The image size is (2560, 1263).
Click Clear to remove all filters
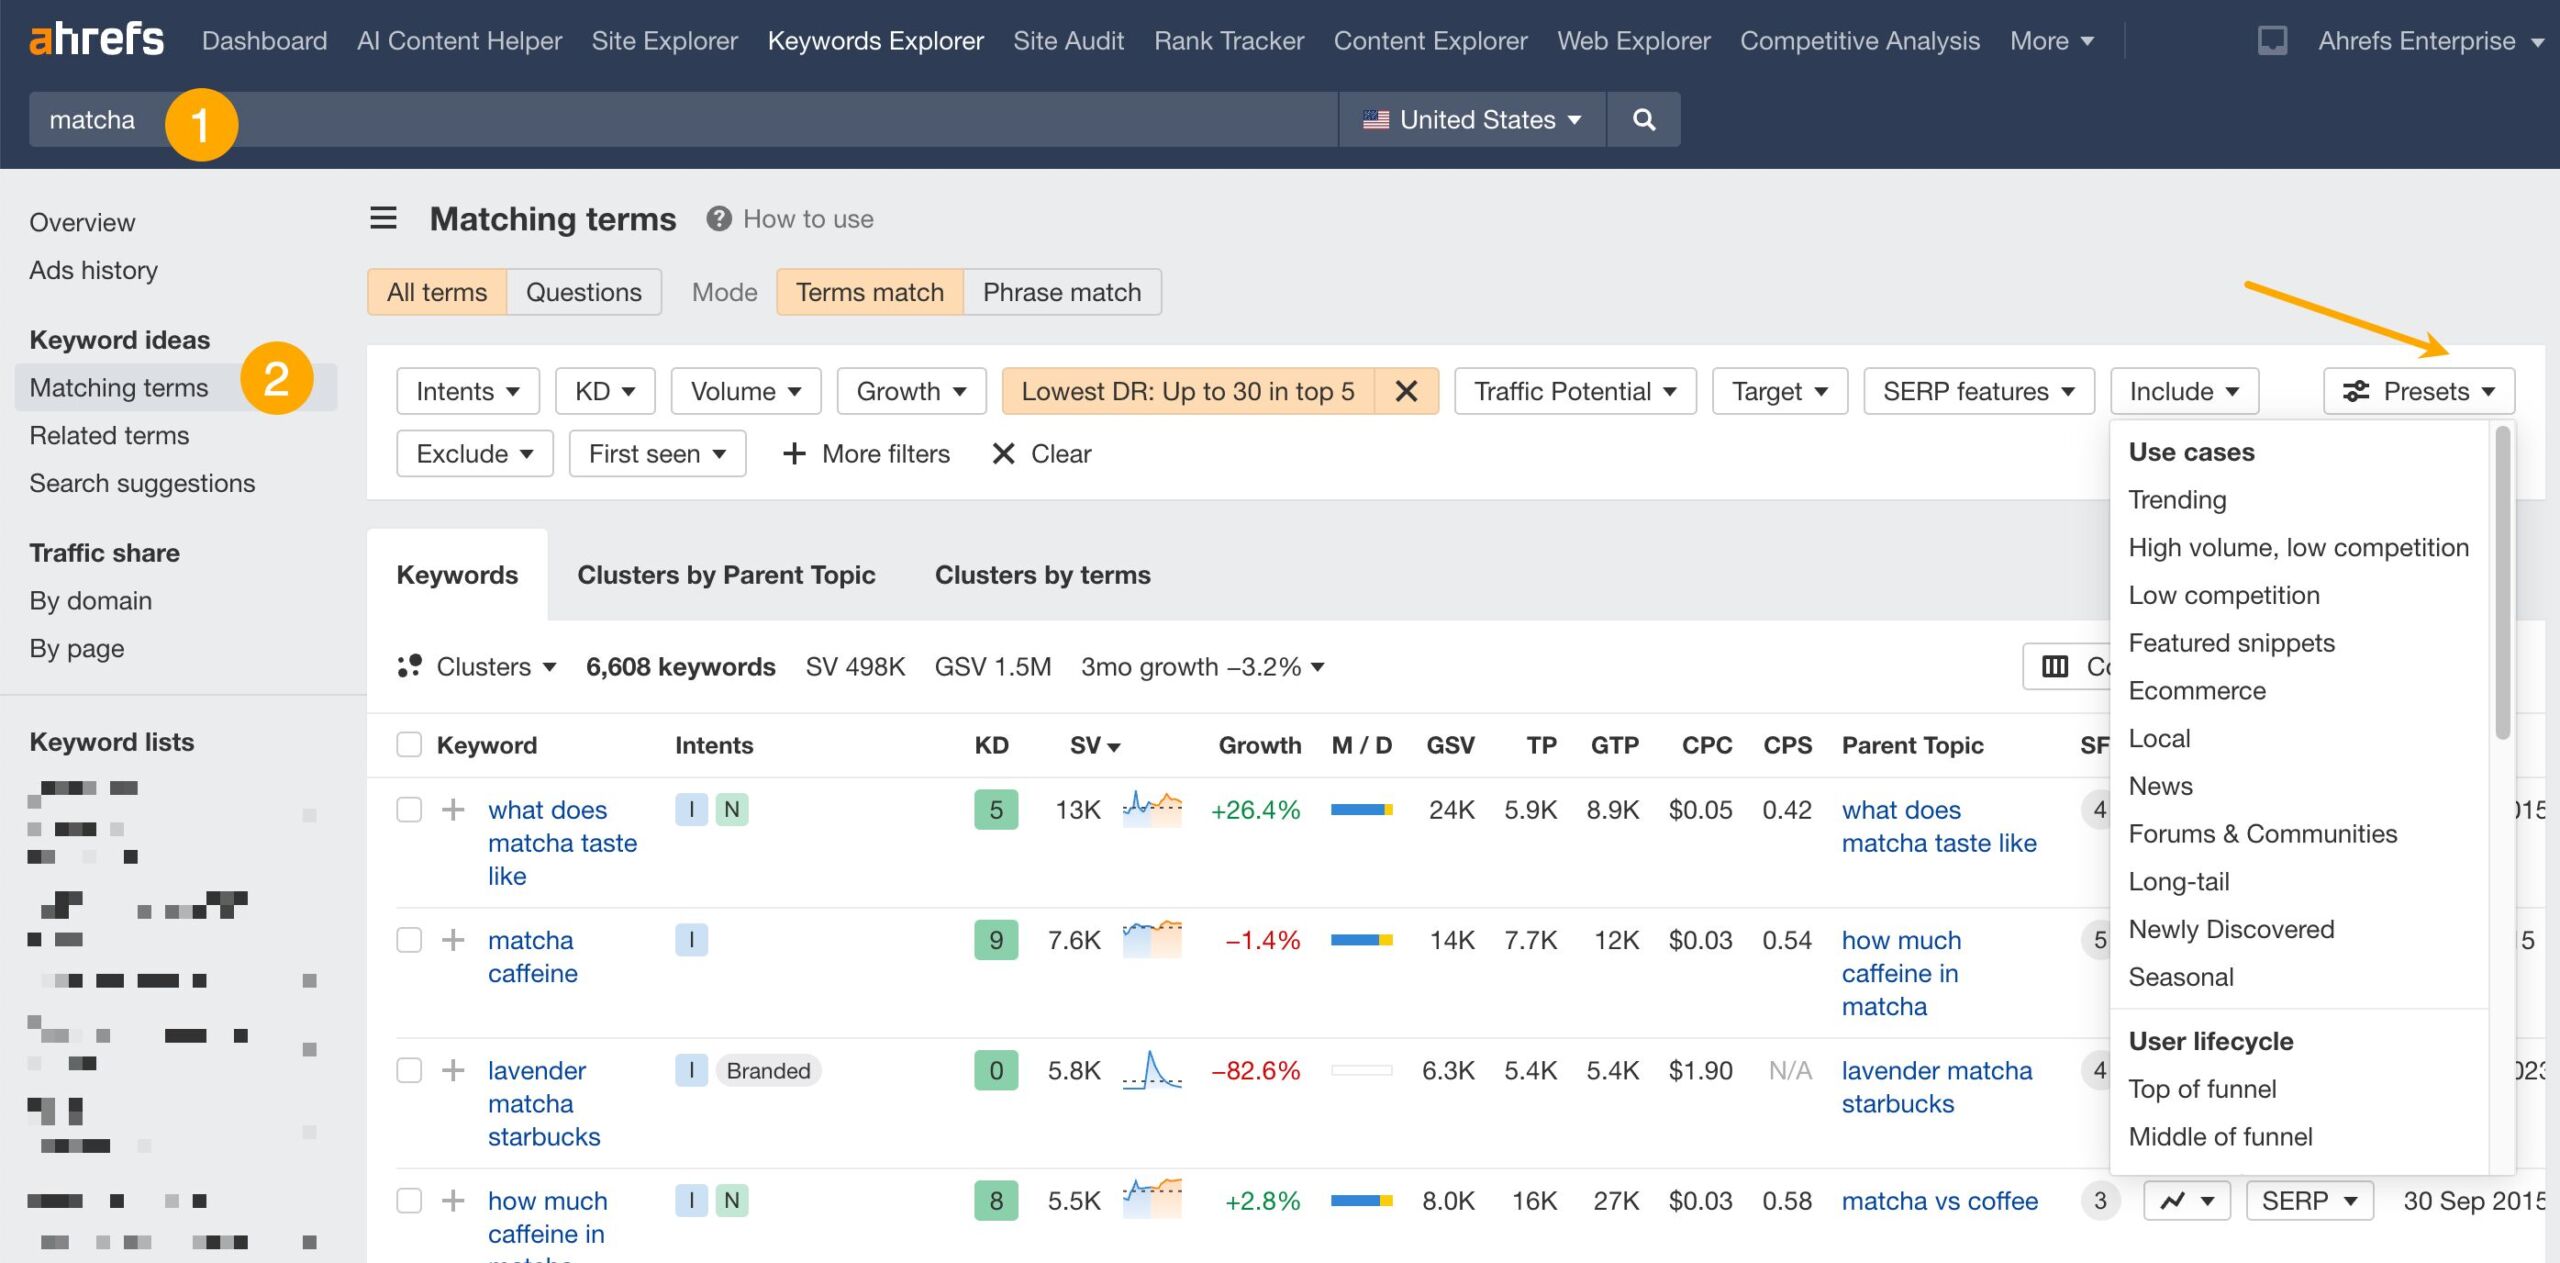pyautogui.click(x=1040, y=454)
